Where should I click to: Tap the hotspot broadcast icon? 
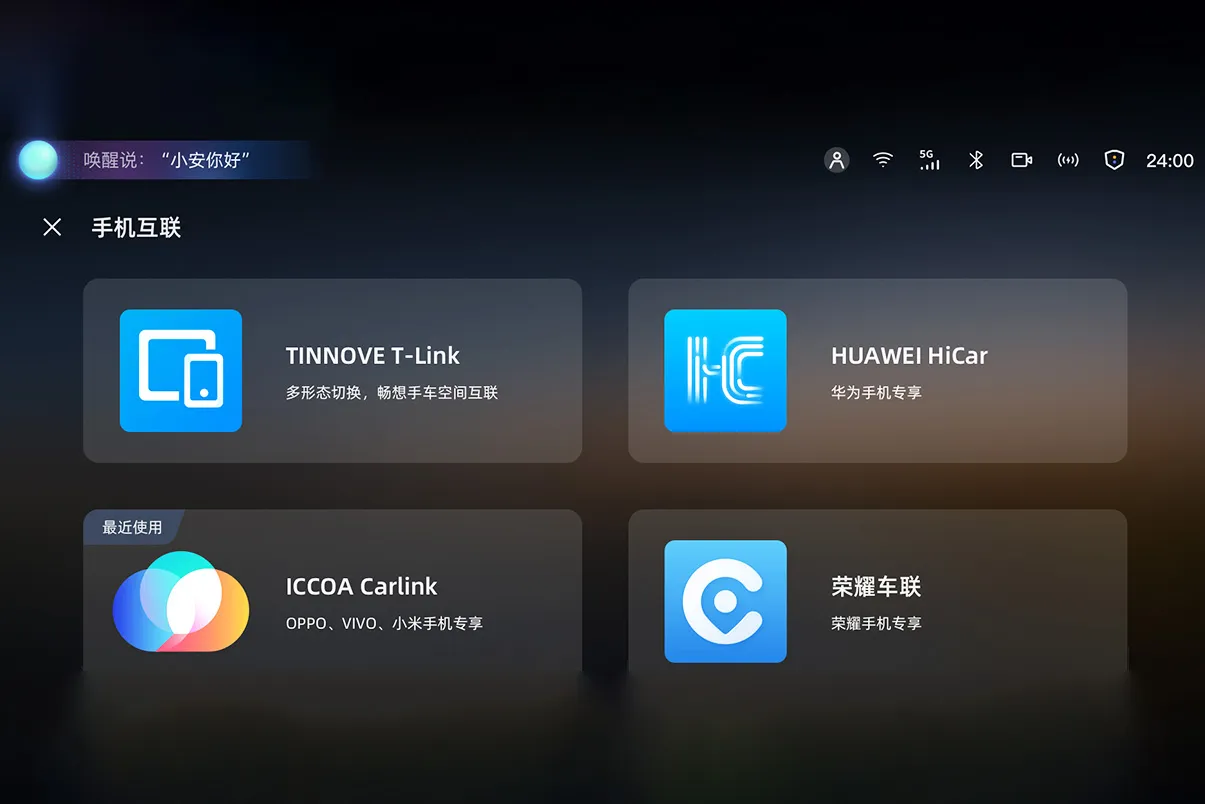pyautogui.click(x=1068, y=160)
